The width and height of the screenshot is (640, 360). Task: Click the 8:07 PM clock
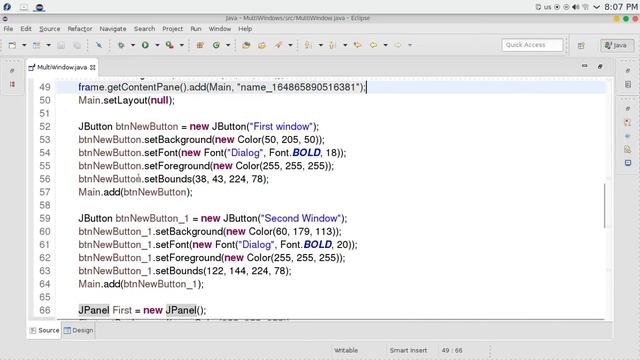click(621, 7)
